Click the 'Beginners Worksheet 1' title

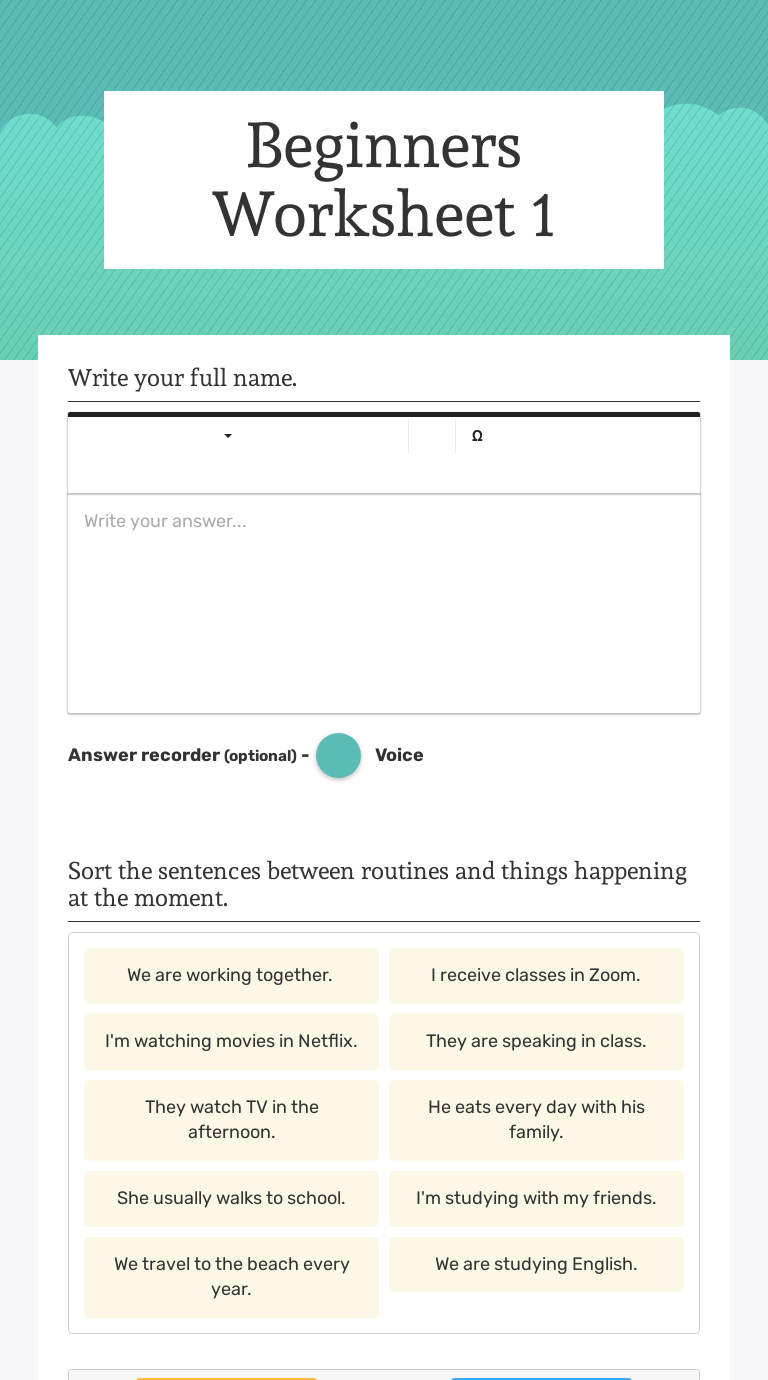tap(384, 180)
